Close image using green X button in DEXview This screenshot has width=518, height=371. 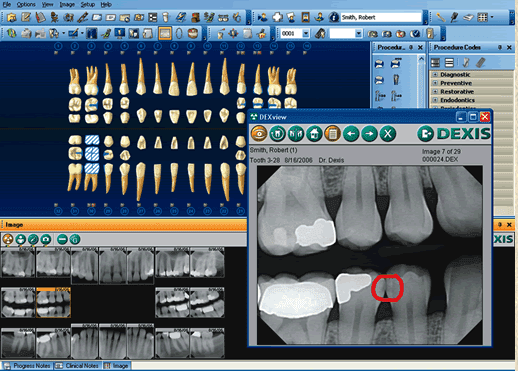point(387,134)
